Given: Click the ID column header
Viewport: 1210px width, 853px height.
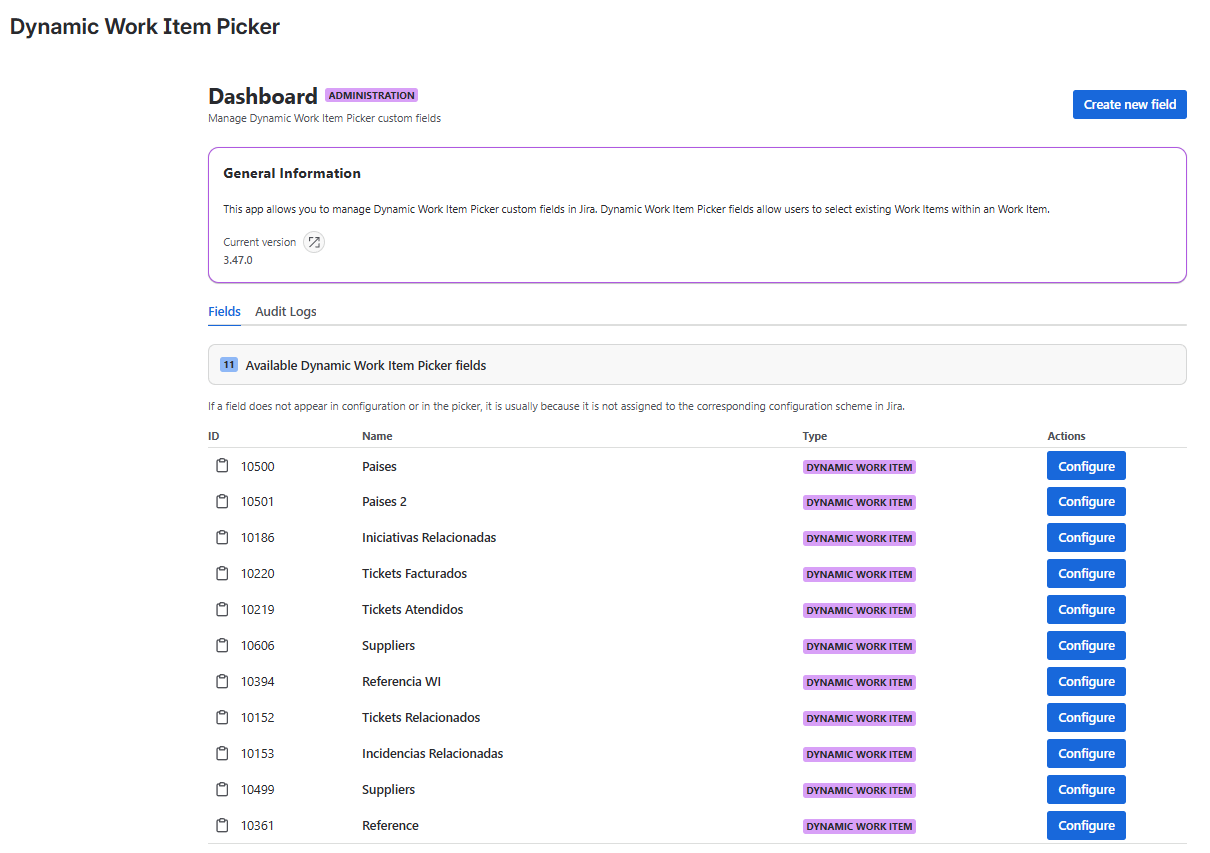Looking at the screenshot, I should click(213, 436).
